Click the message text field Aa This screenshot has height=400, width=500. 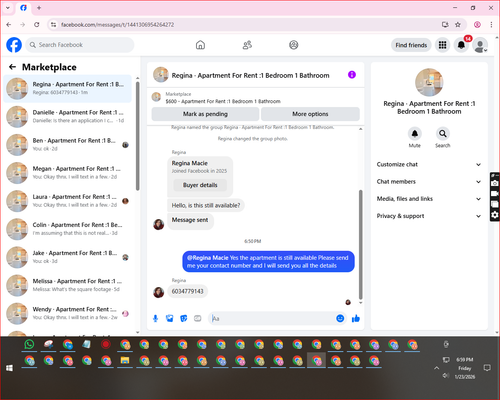click(x=272, y=318)
